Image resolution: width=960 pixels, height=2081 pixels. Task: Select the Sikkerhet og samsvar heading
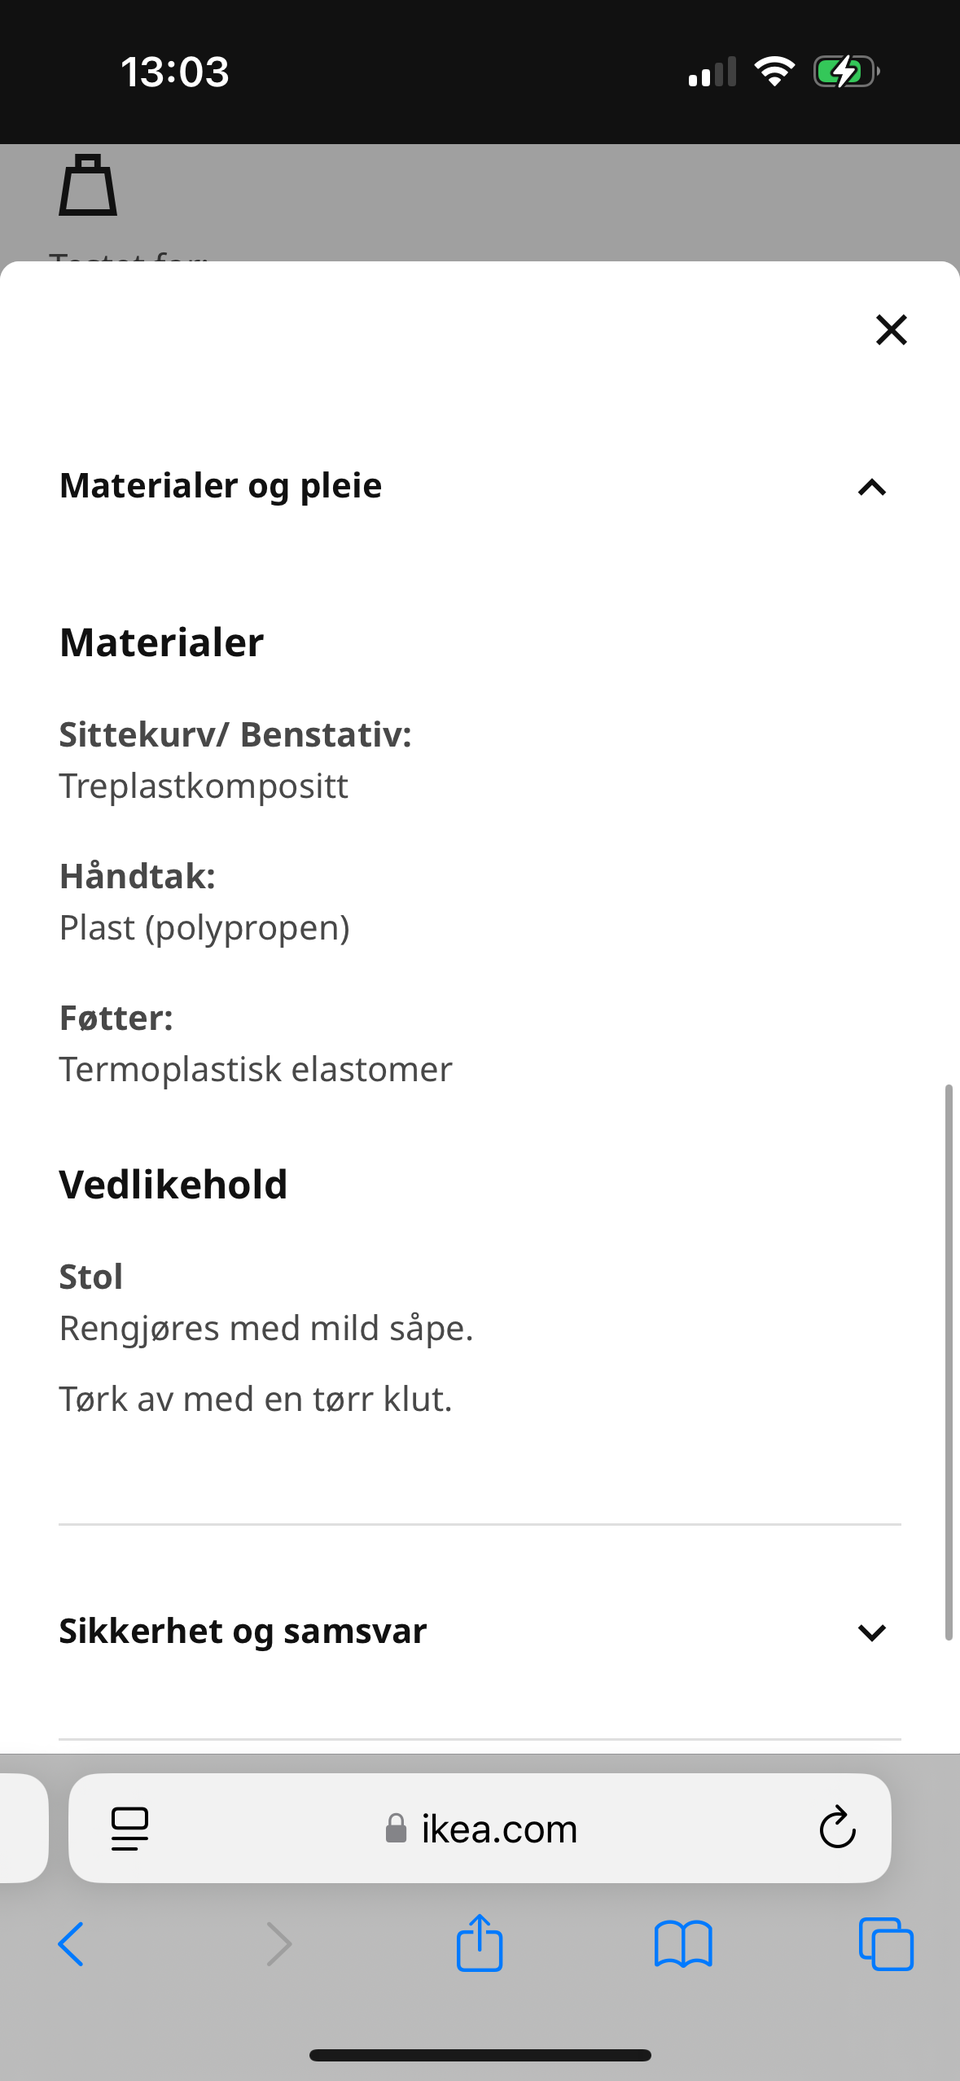pyautogui.click(x=242, y=1630)
